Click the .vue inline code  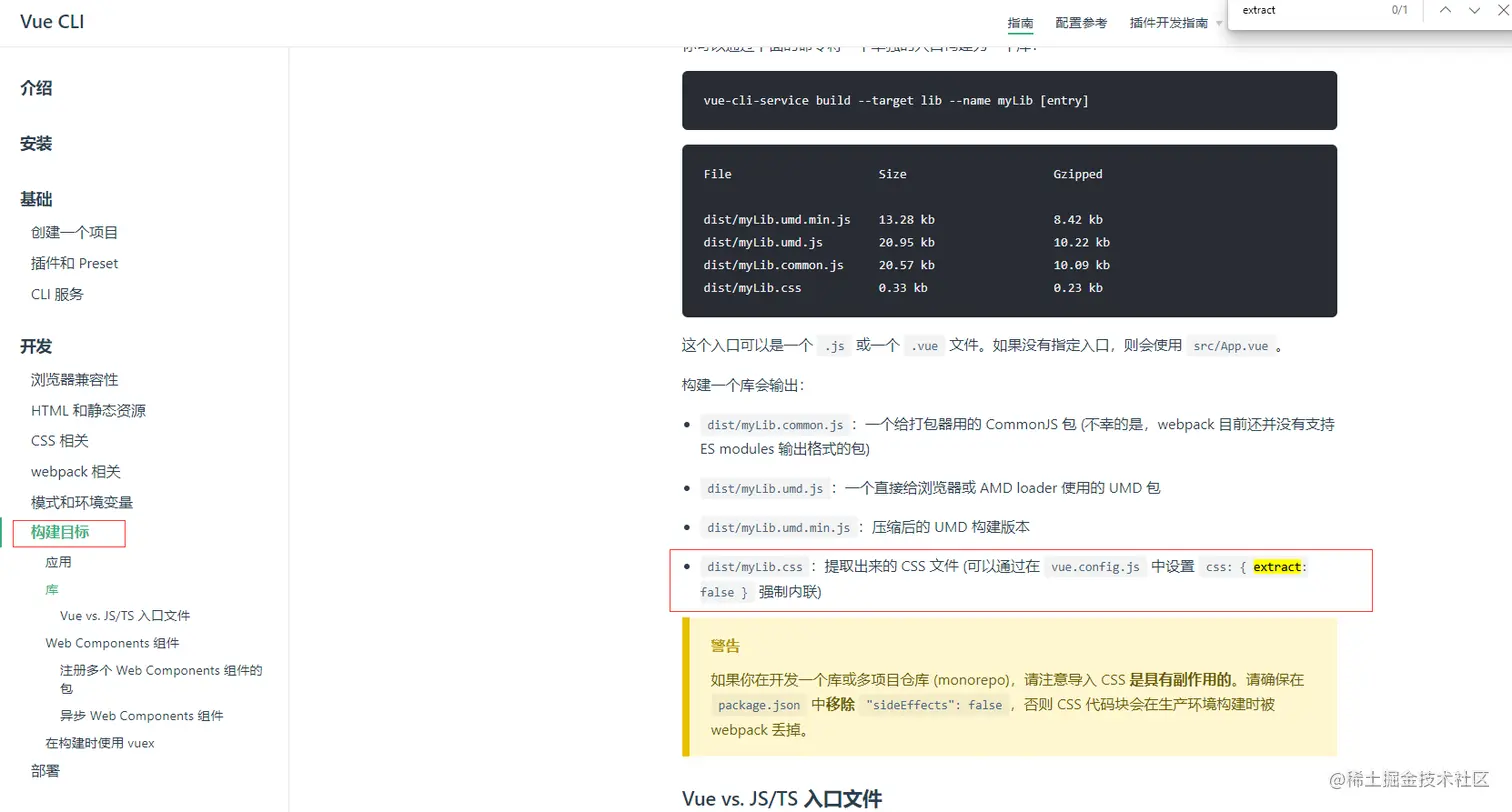click(923, 347)
